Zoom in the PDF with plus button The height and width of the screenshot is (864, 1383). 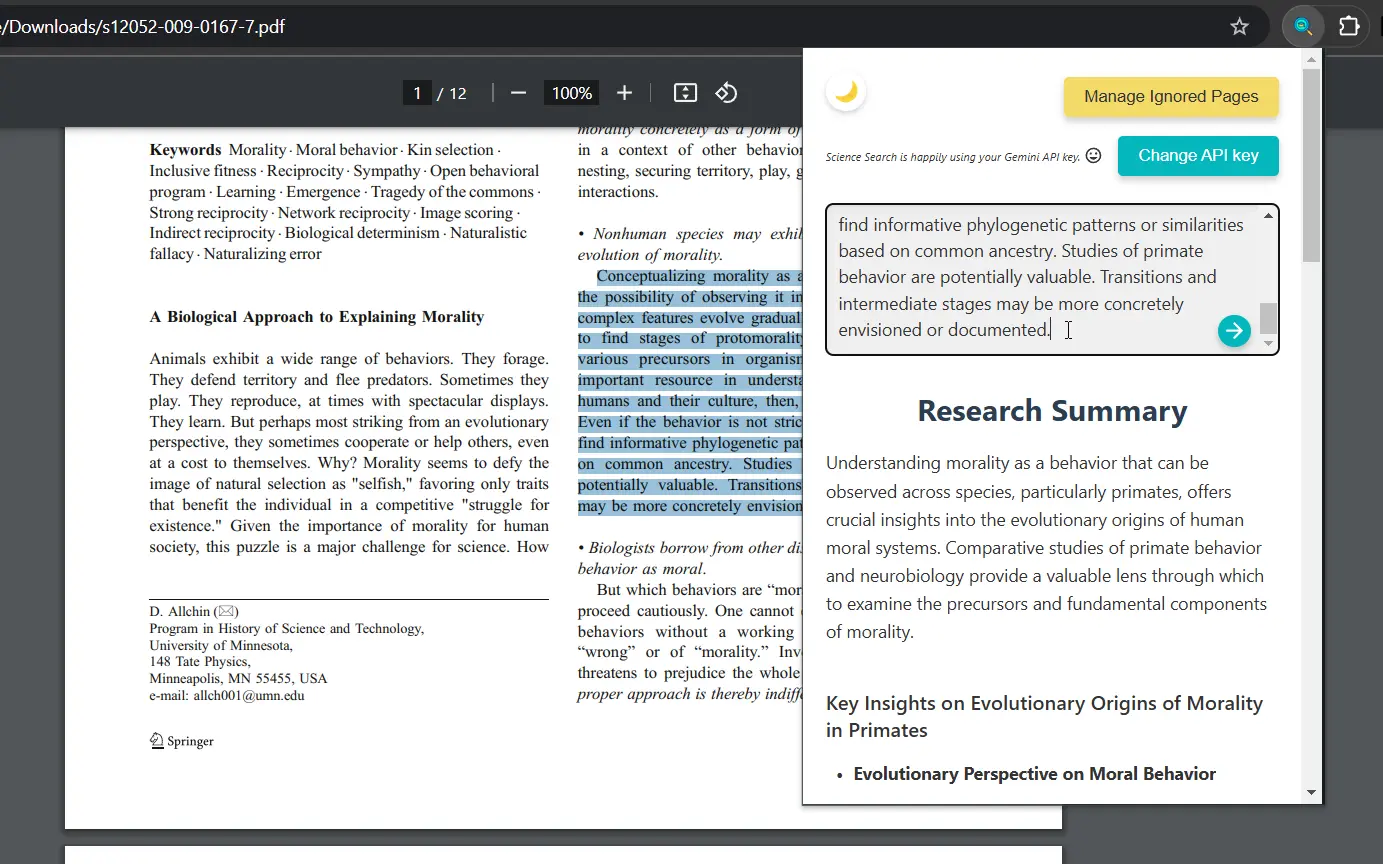(x=624, y=93)
